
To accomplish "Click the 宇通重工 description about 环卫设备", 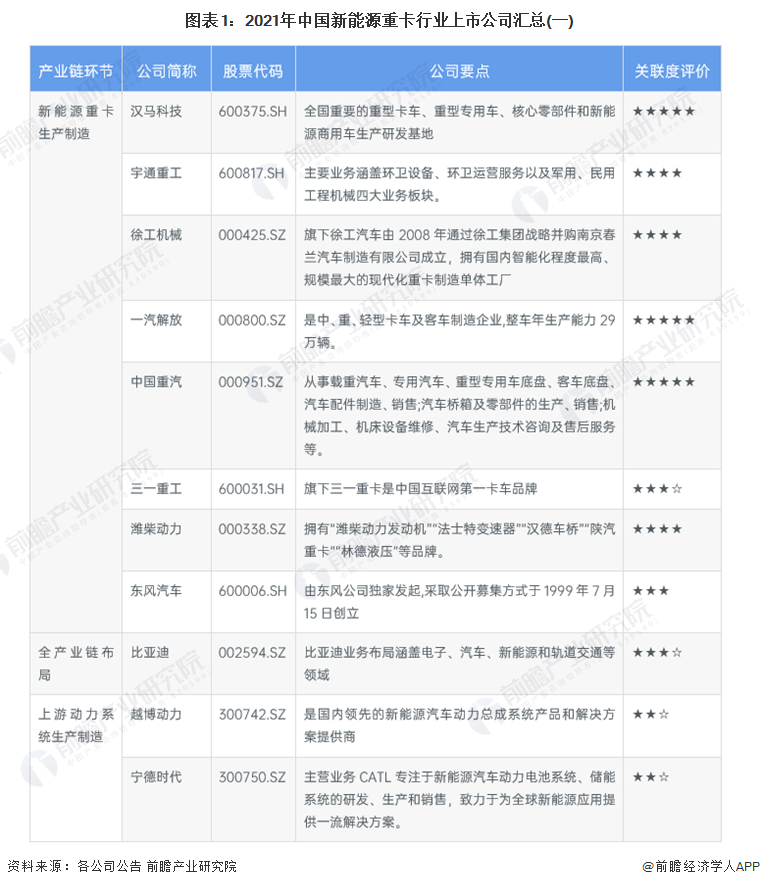I will click(x=459, y=184).
